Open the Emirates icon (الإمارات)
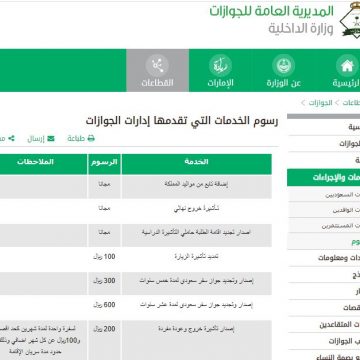The image size is (360, 360). (x=220, y=66)
